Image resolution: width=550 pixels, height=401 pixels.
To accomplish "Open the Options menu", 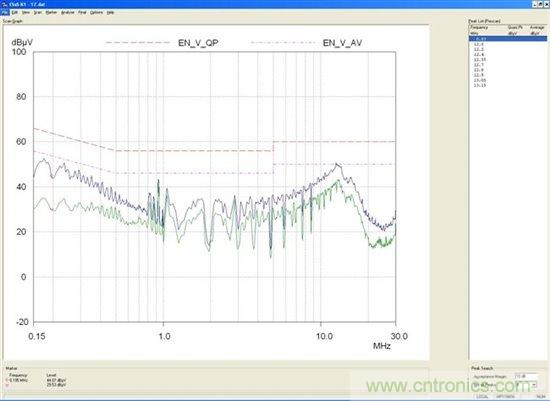I will (x=96, y=12).
